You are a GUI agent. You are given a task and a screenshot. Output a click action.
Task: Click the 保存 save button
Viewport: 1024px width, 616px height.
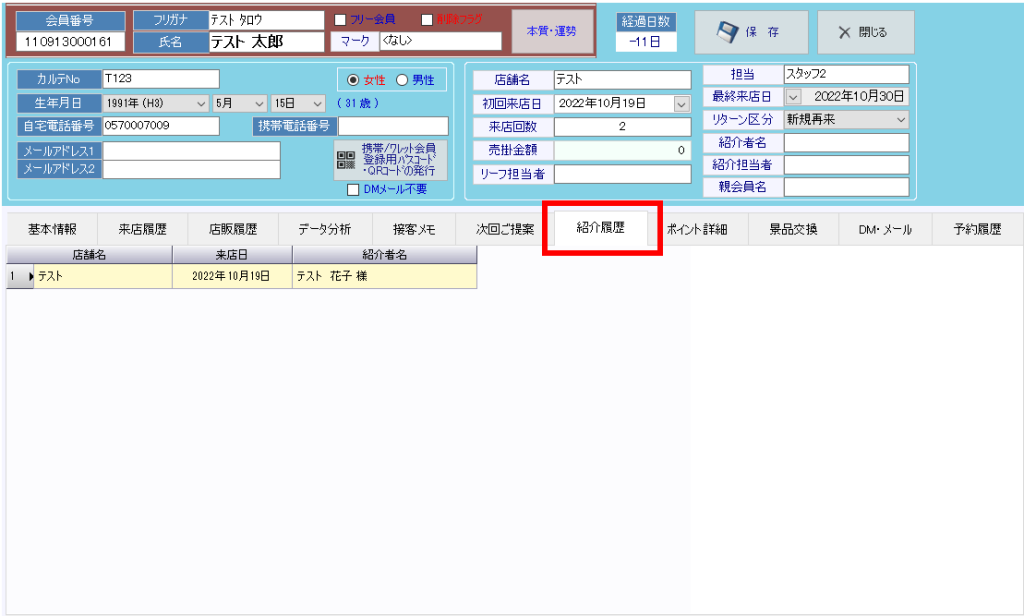coord(751,32)
